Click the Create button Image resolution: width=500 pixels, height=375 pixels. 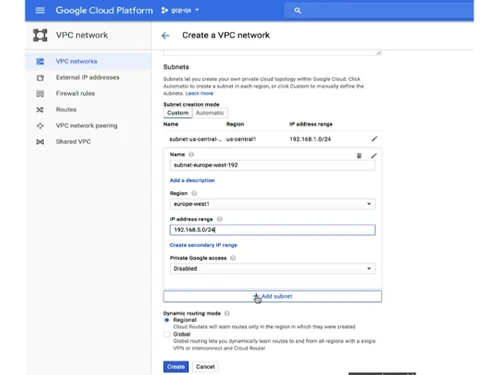pos(176,367)
